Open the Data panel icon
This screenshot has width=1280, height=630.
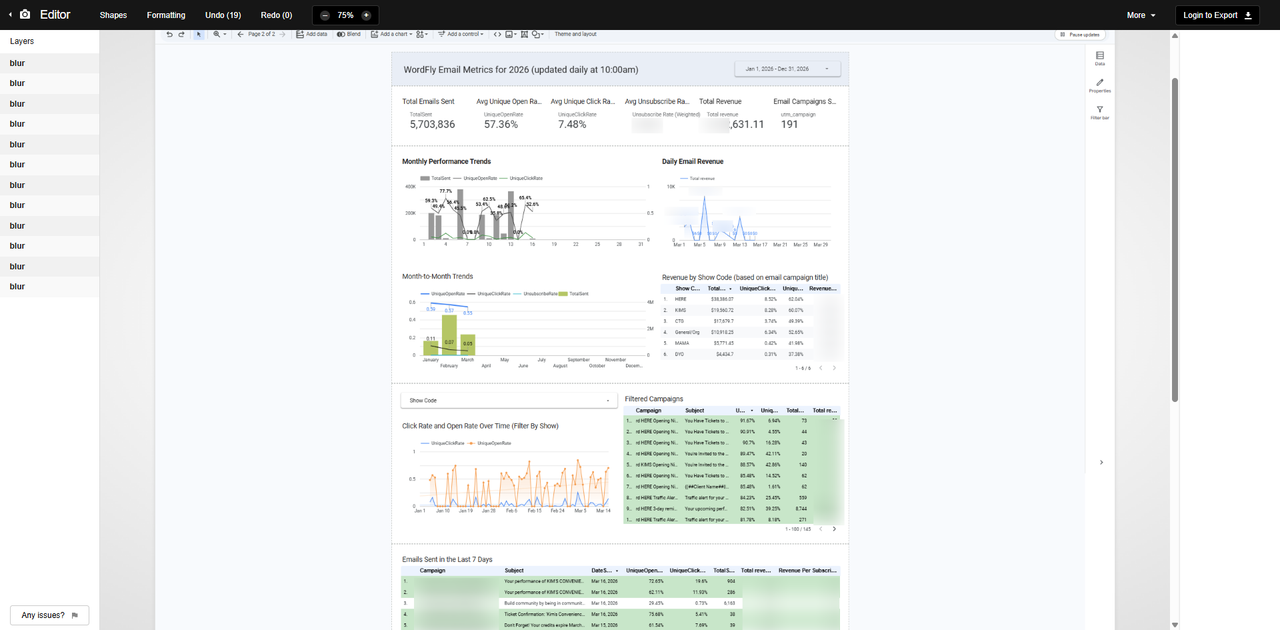click(x=1100, y=58)
